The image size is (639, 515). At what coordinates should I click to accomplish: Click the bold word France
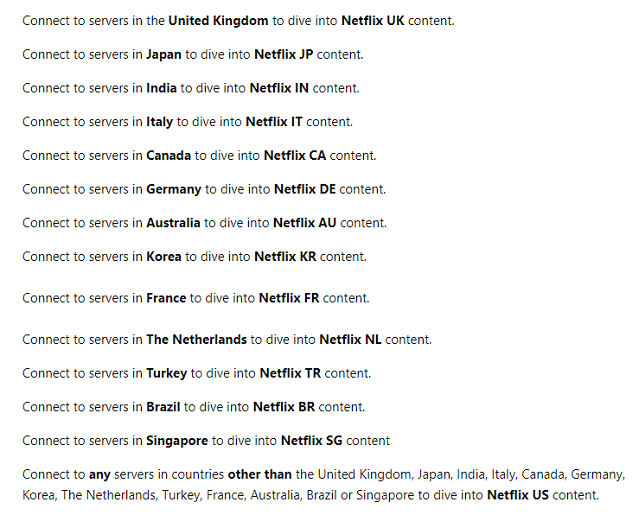pyautogui.click(x=166, y=298)
